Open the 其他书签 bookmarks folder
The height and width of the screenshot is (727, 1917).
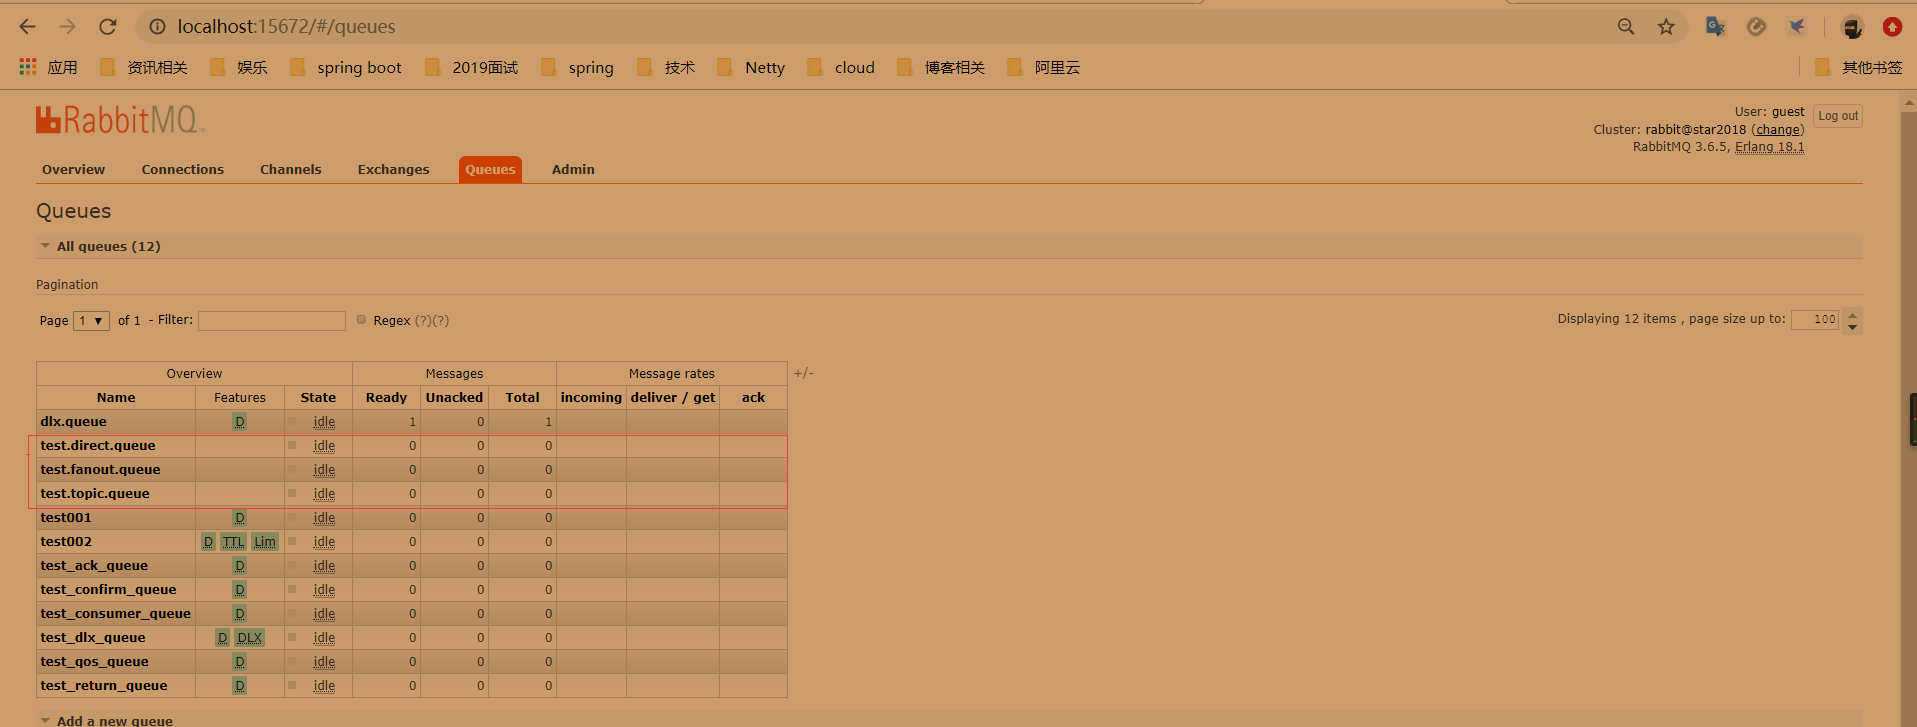click(1859, 67)
